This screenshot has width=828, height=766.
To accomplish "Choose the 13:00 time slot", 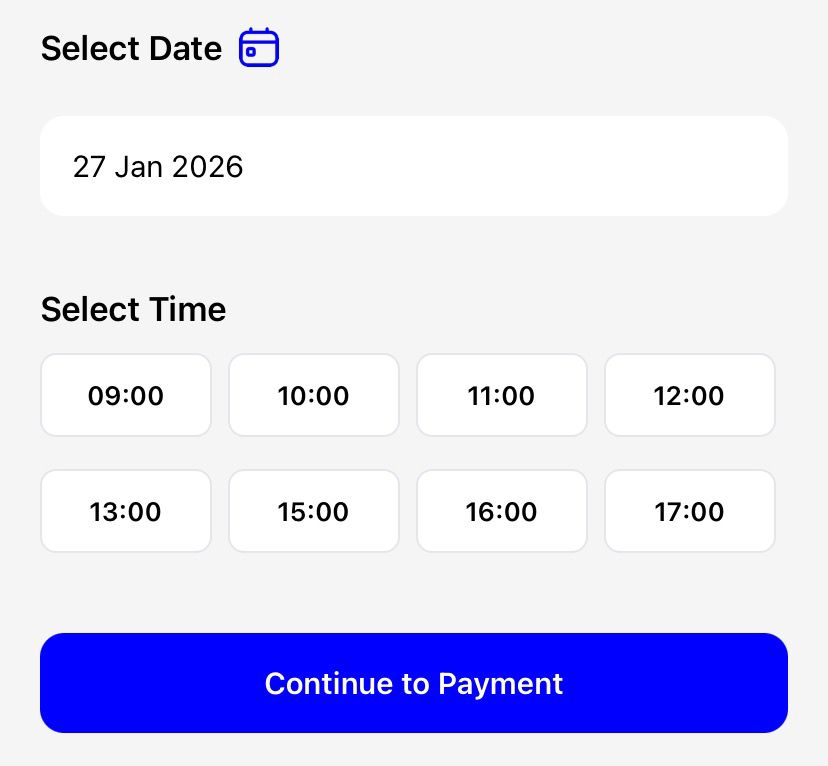I will click(126, 511).
